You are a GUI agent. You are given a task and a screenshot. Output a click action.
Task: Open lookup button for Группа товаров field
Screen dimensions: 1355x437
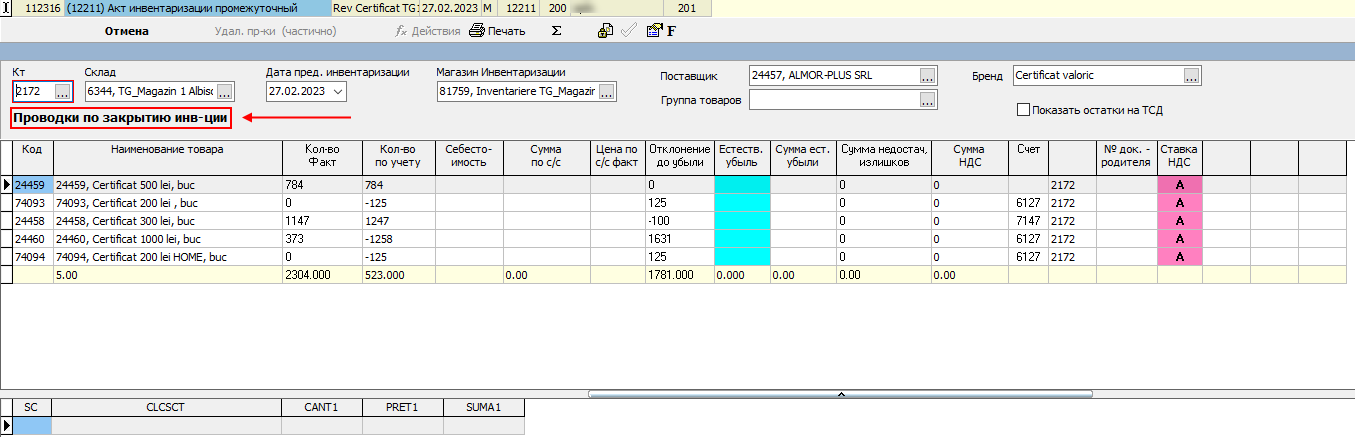pyautogui.click(x=928, y=99)
